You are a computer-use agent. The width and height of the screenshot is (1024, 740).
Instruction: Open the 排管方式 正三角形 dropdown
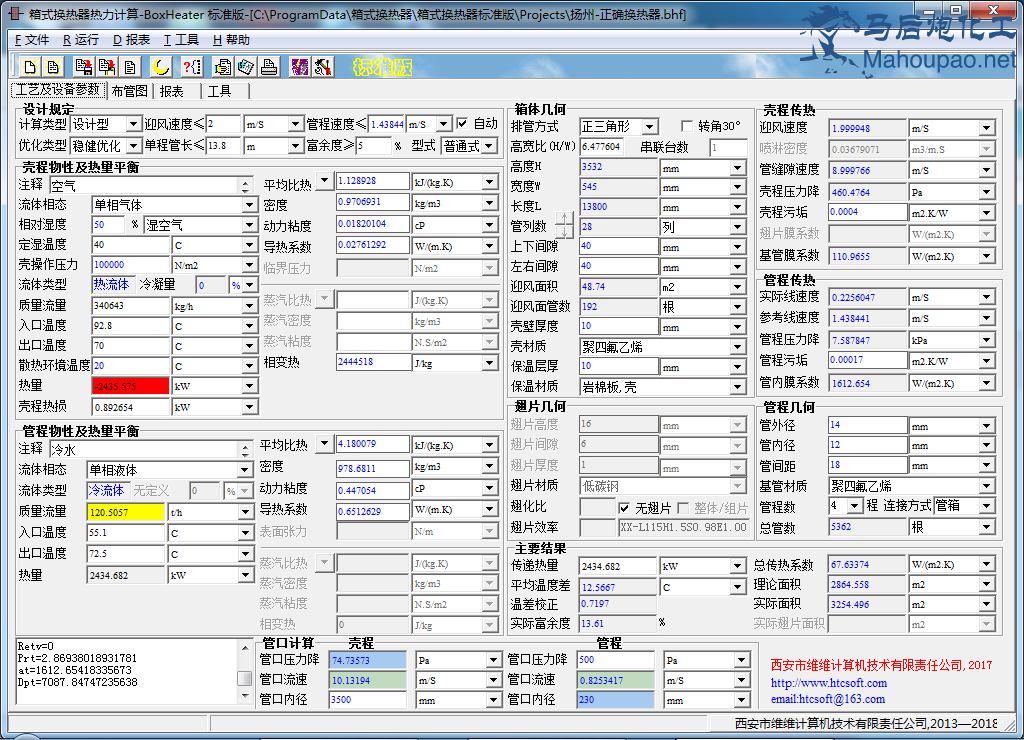click(x=650, y=126)
